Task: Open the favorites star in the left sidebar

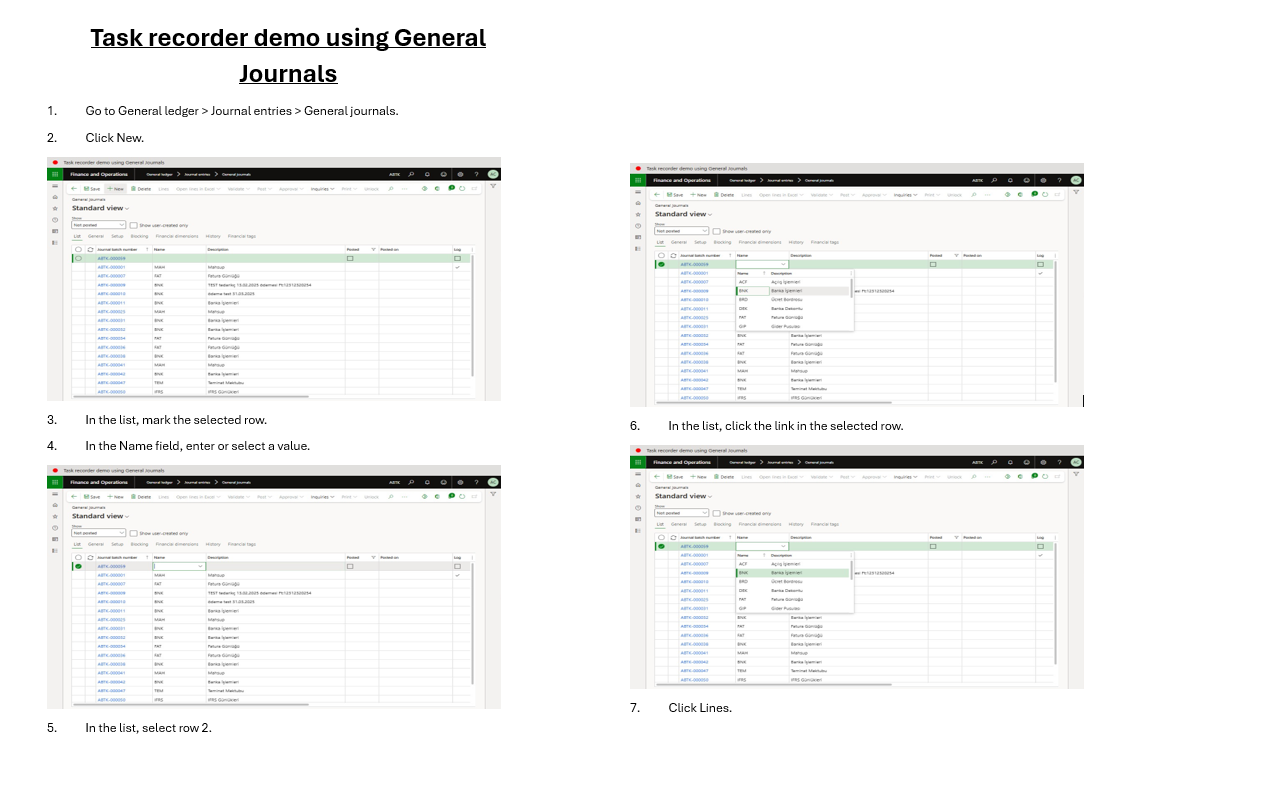Action: 54,210
